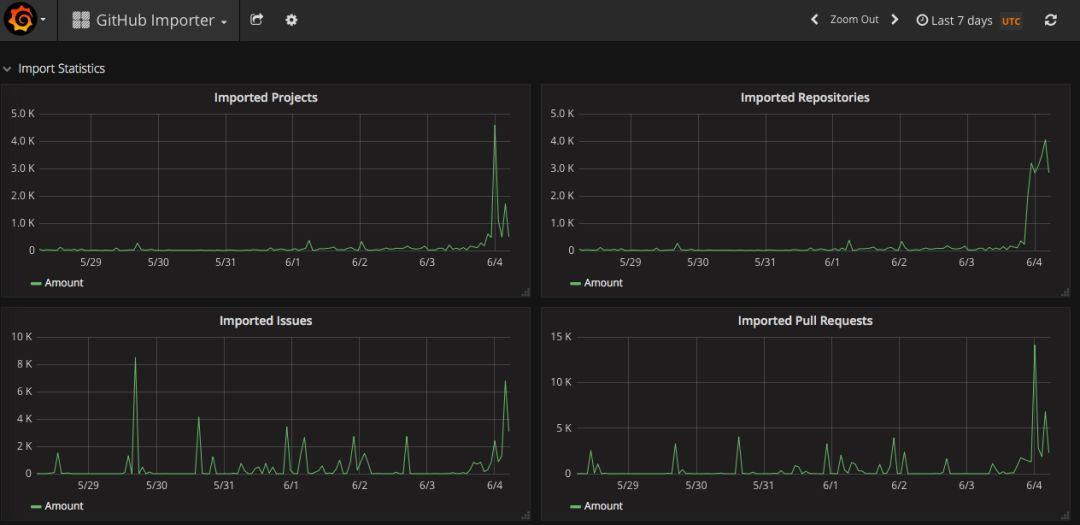Open dashboard settings gear icon
Screen dimensions: 1080x525
tap(291, 20)
